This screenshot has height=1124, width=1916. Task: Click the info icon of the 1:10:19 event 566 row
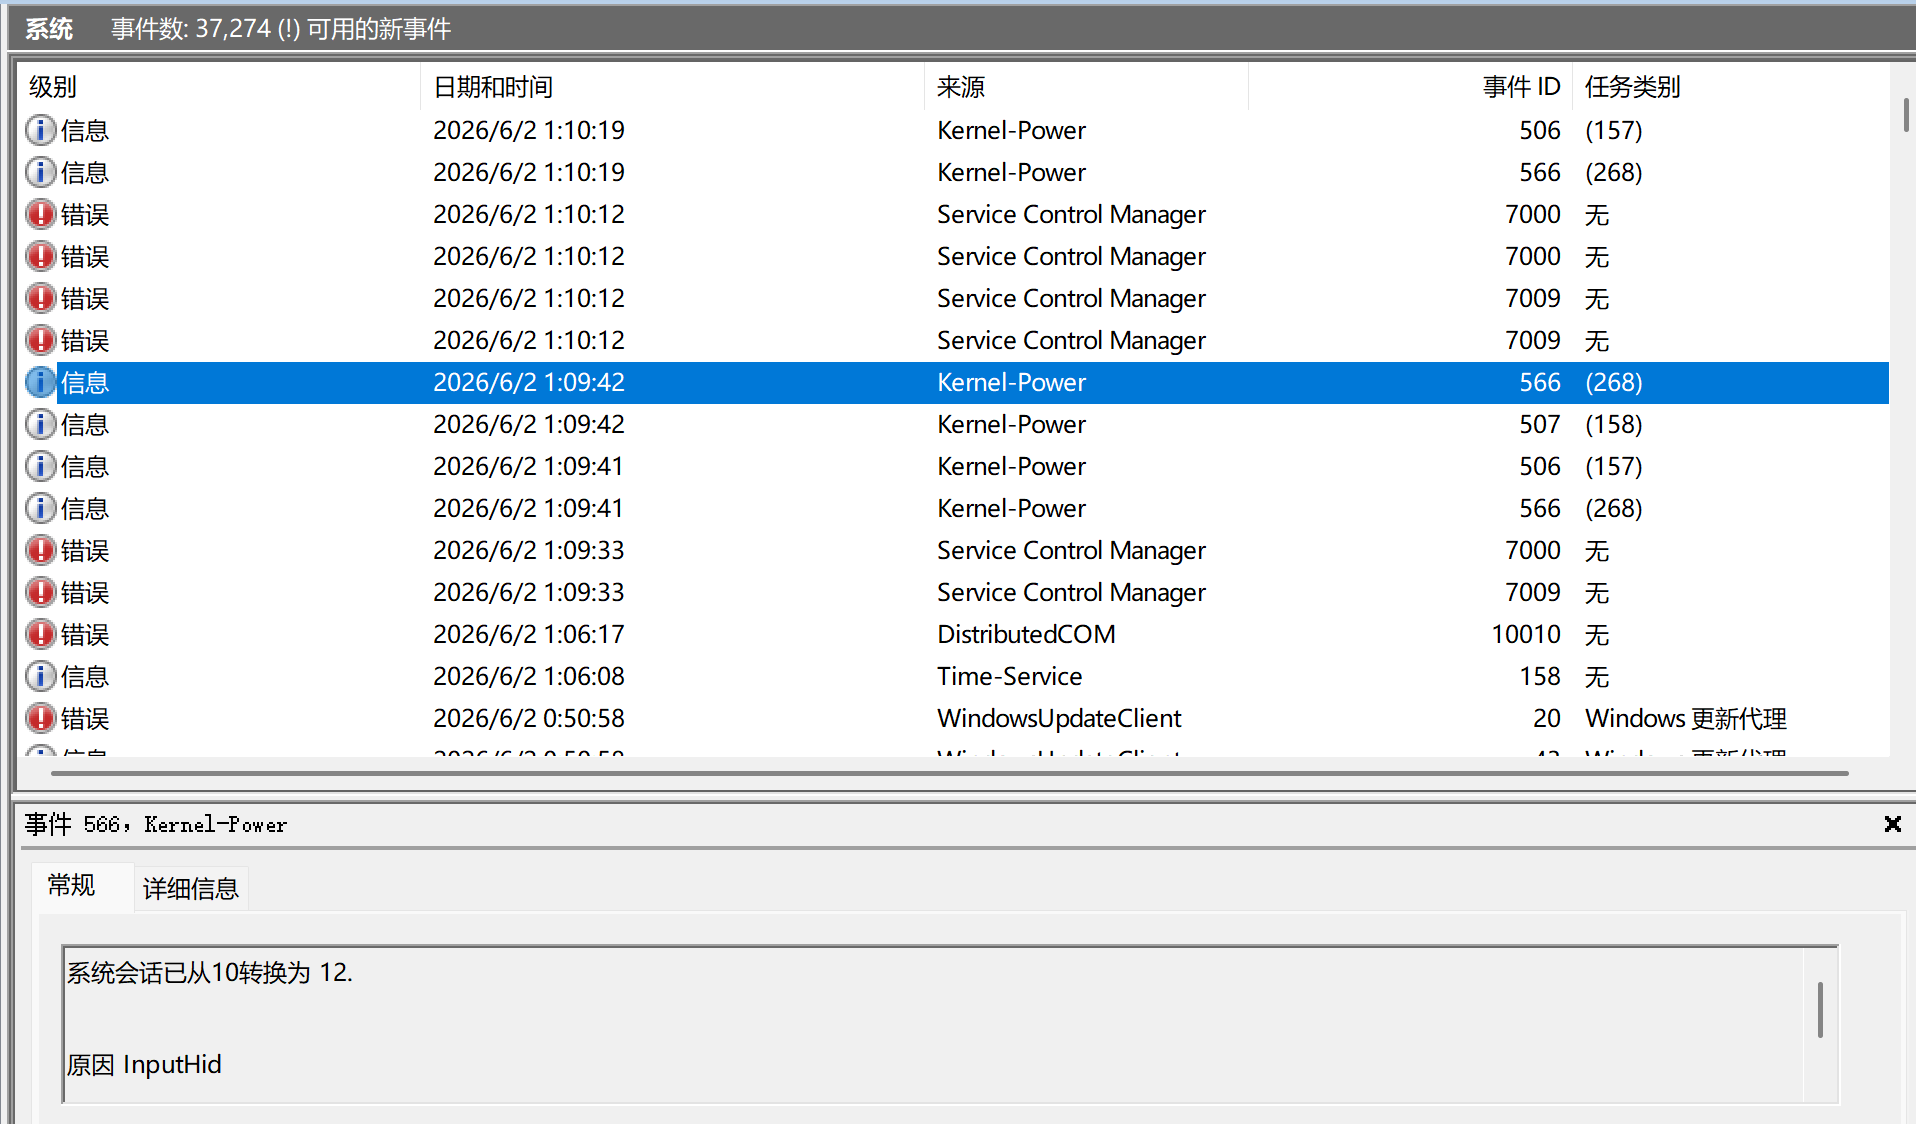[40, 172]
